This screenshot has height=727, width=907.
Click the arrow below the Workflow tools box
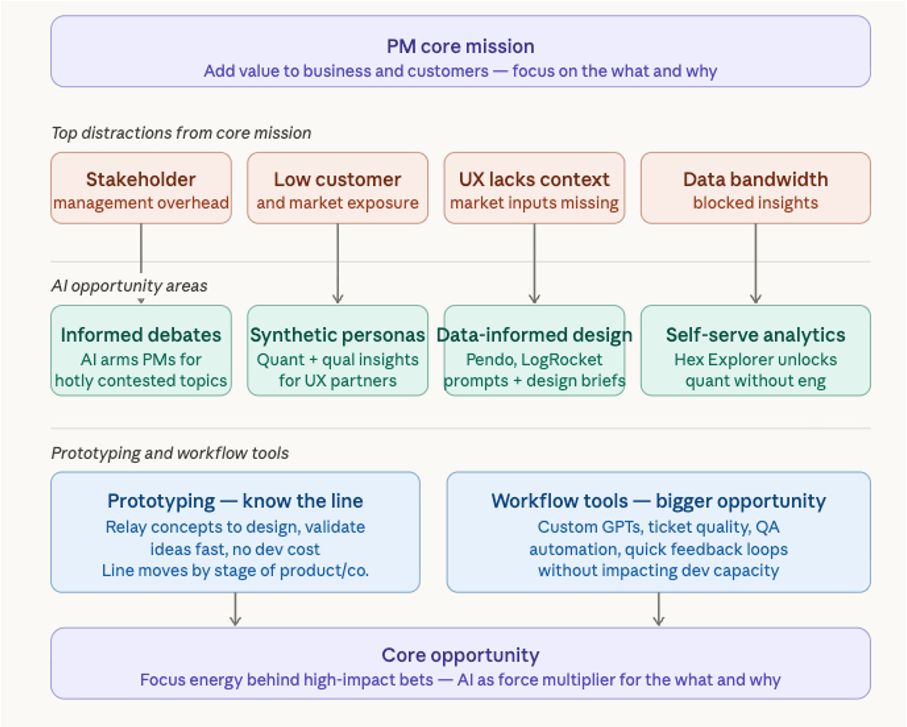coord(658,609)
